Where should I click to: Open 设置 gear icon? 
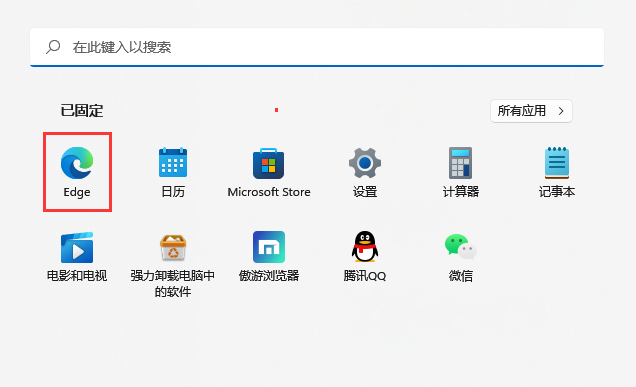pyautogui.click(x=365, y=163)
